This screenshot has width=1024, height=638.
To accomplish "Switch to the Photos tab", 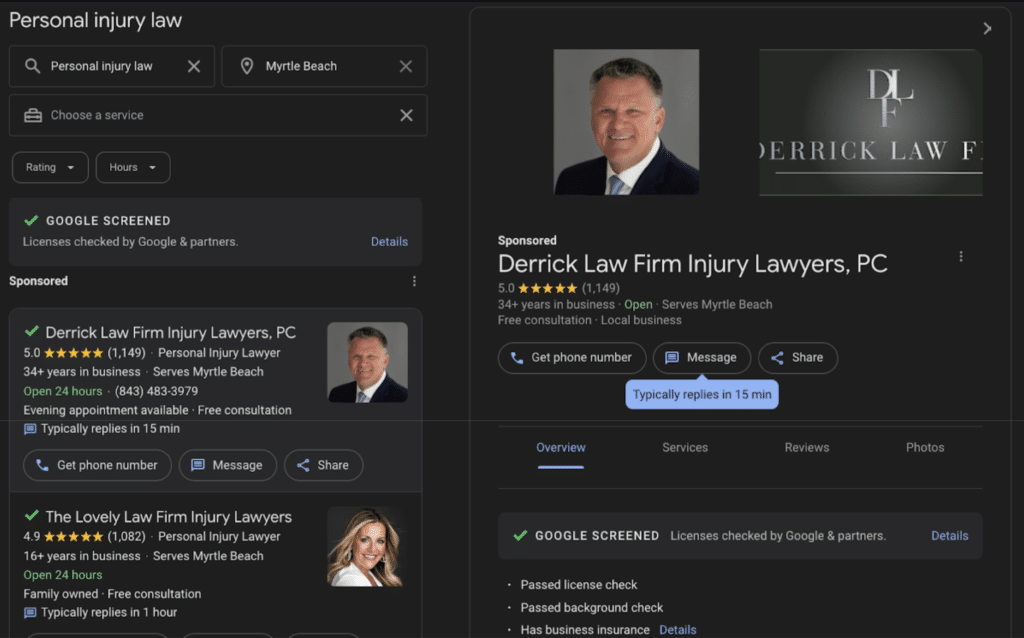I will (925, 448).
